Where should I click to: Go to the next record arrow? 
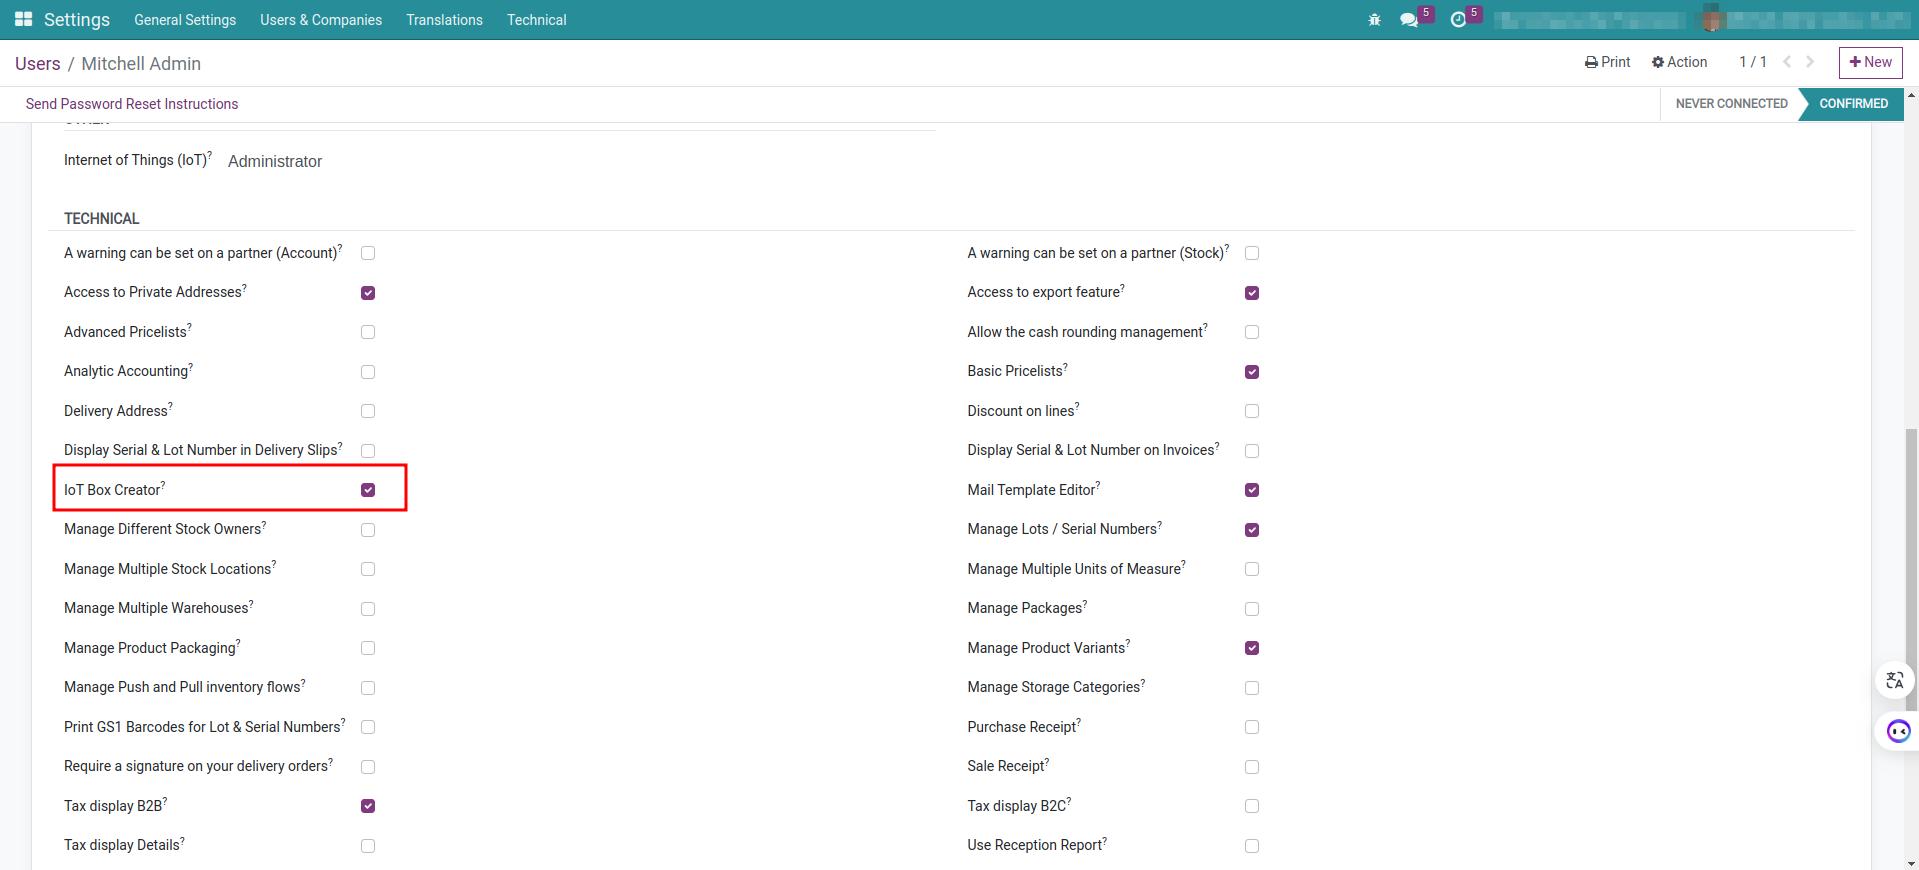[x=1810, y=62]
